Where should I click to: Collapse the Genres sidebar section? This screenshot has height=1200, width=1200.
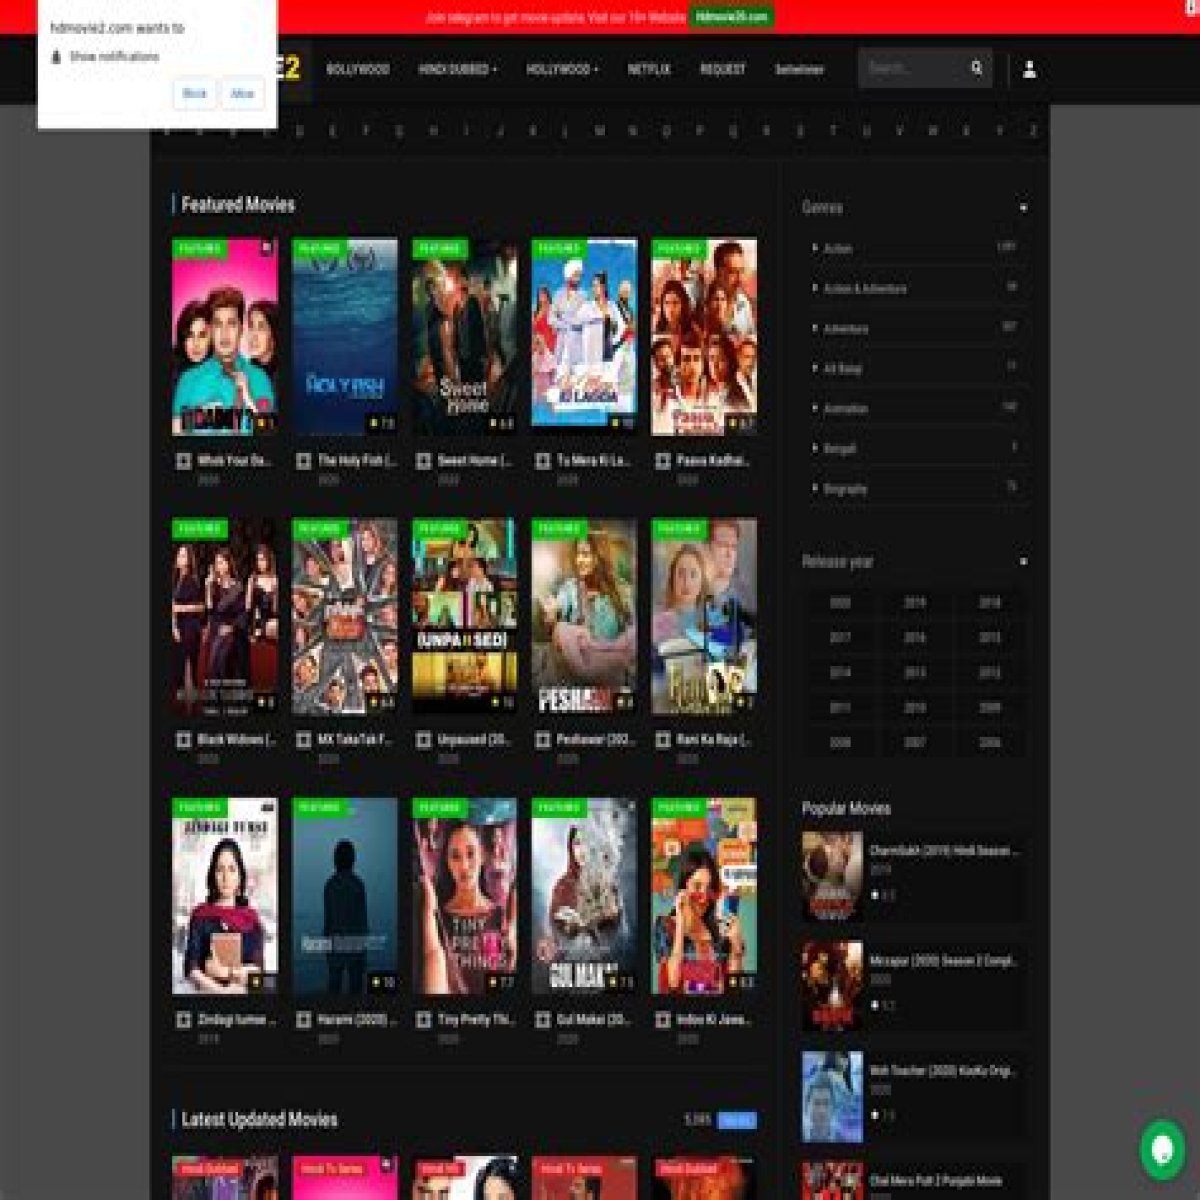pyautogui.click(x=1023, y=208)
